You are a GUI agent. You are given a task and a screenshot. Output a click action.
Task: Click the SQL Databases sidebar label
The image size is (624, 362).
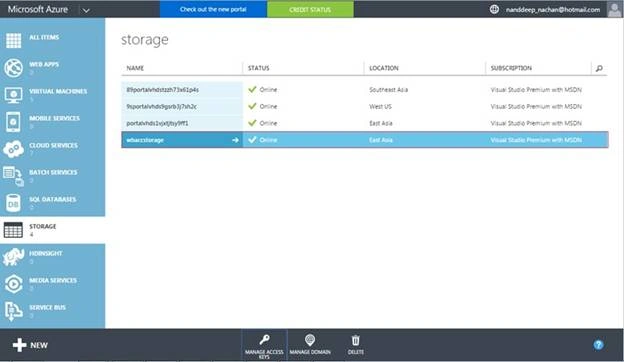pyautogui.click(x=53, y=199)
